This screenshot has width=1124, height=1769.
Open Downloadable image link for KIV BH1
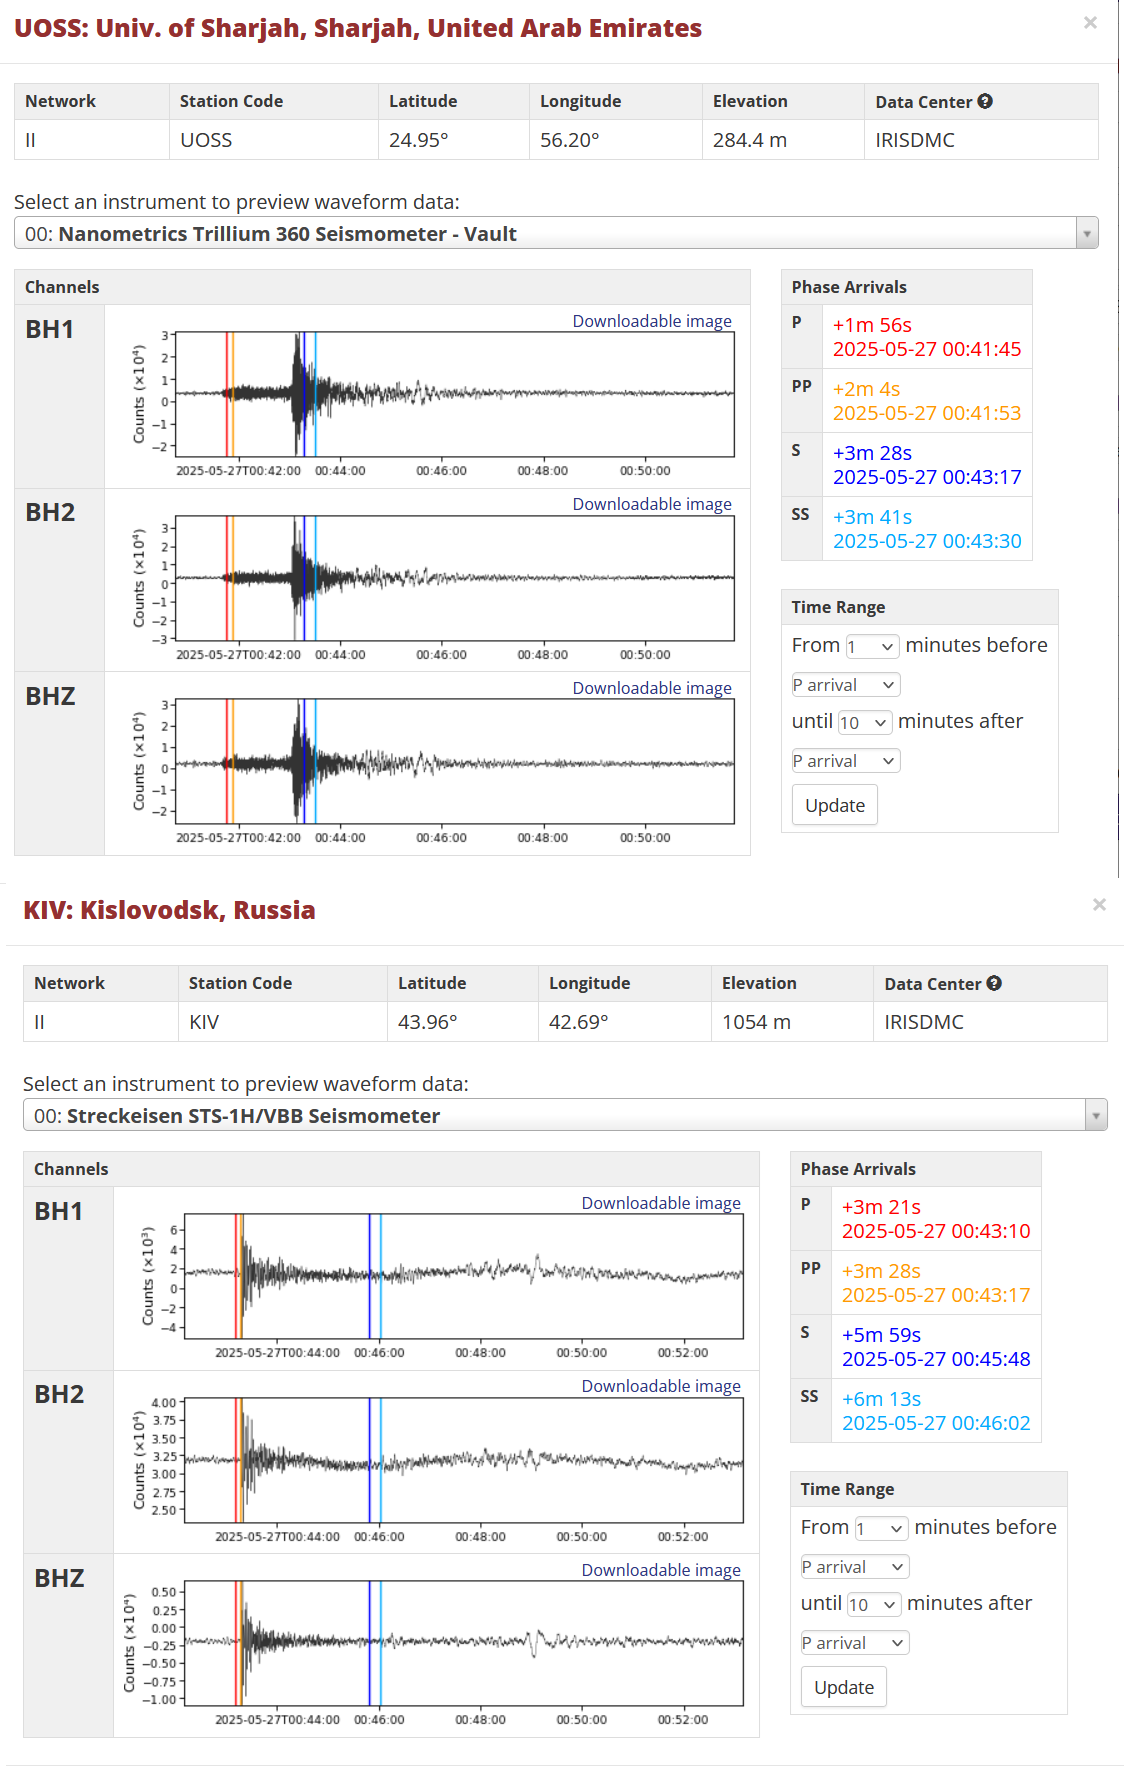coord(661,1203)
